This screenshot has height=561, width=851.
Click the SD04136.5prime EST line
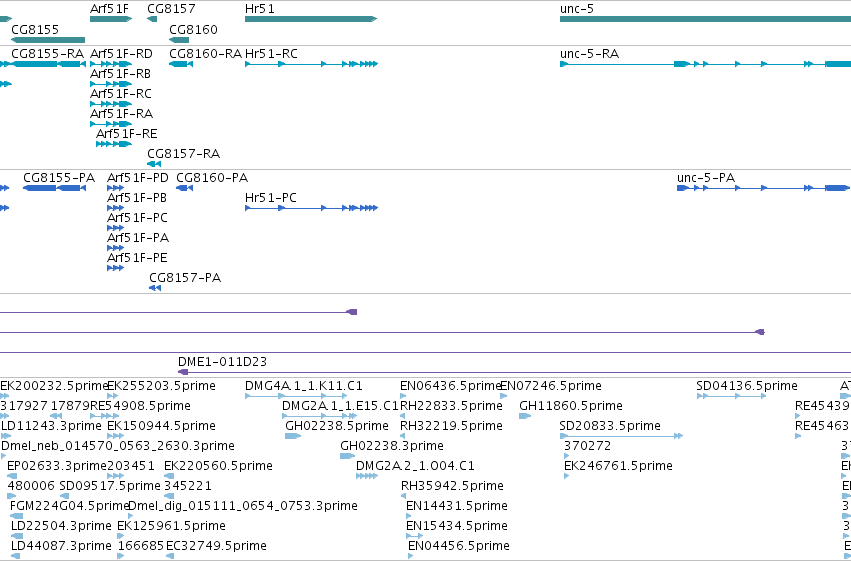[x=732, y=396]
